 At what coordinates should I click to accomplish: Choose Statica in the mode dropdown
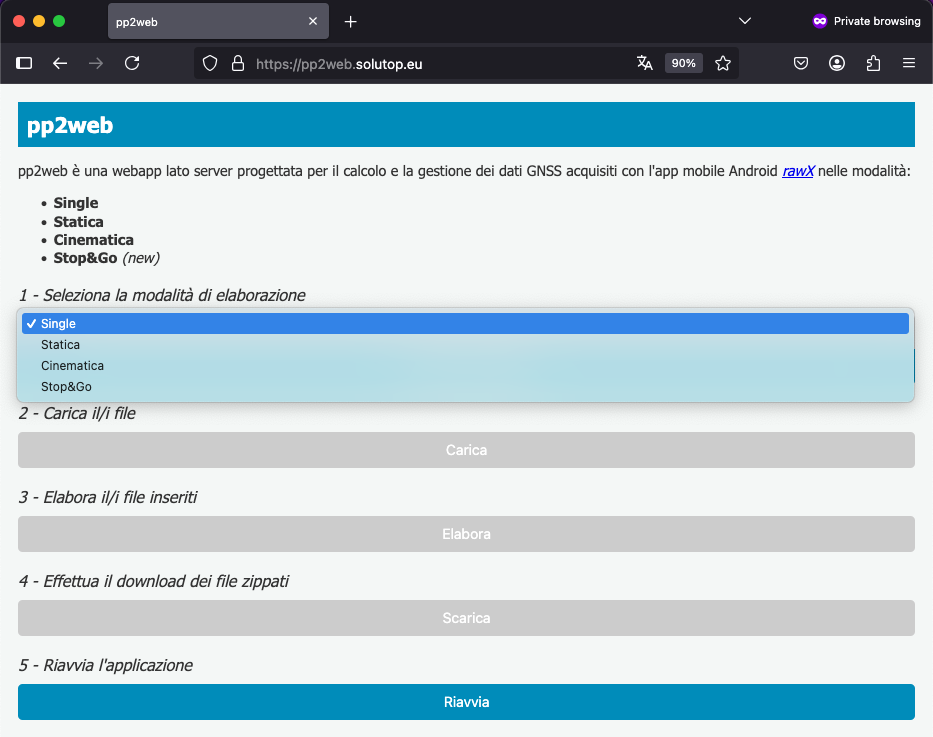(x=465, y=345)
